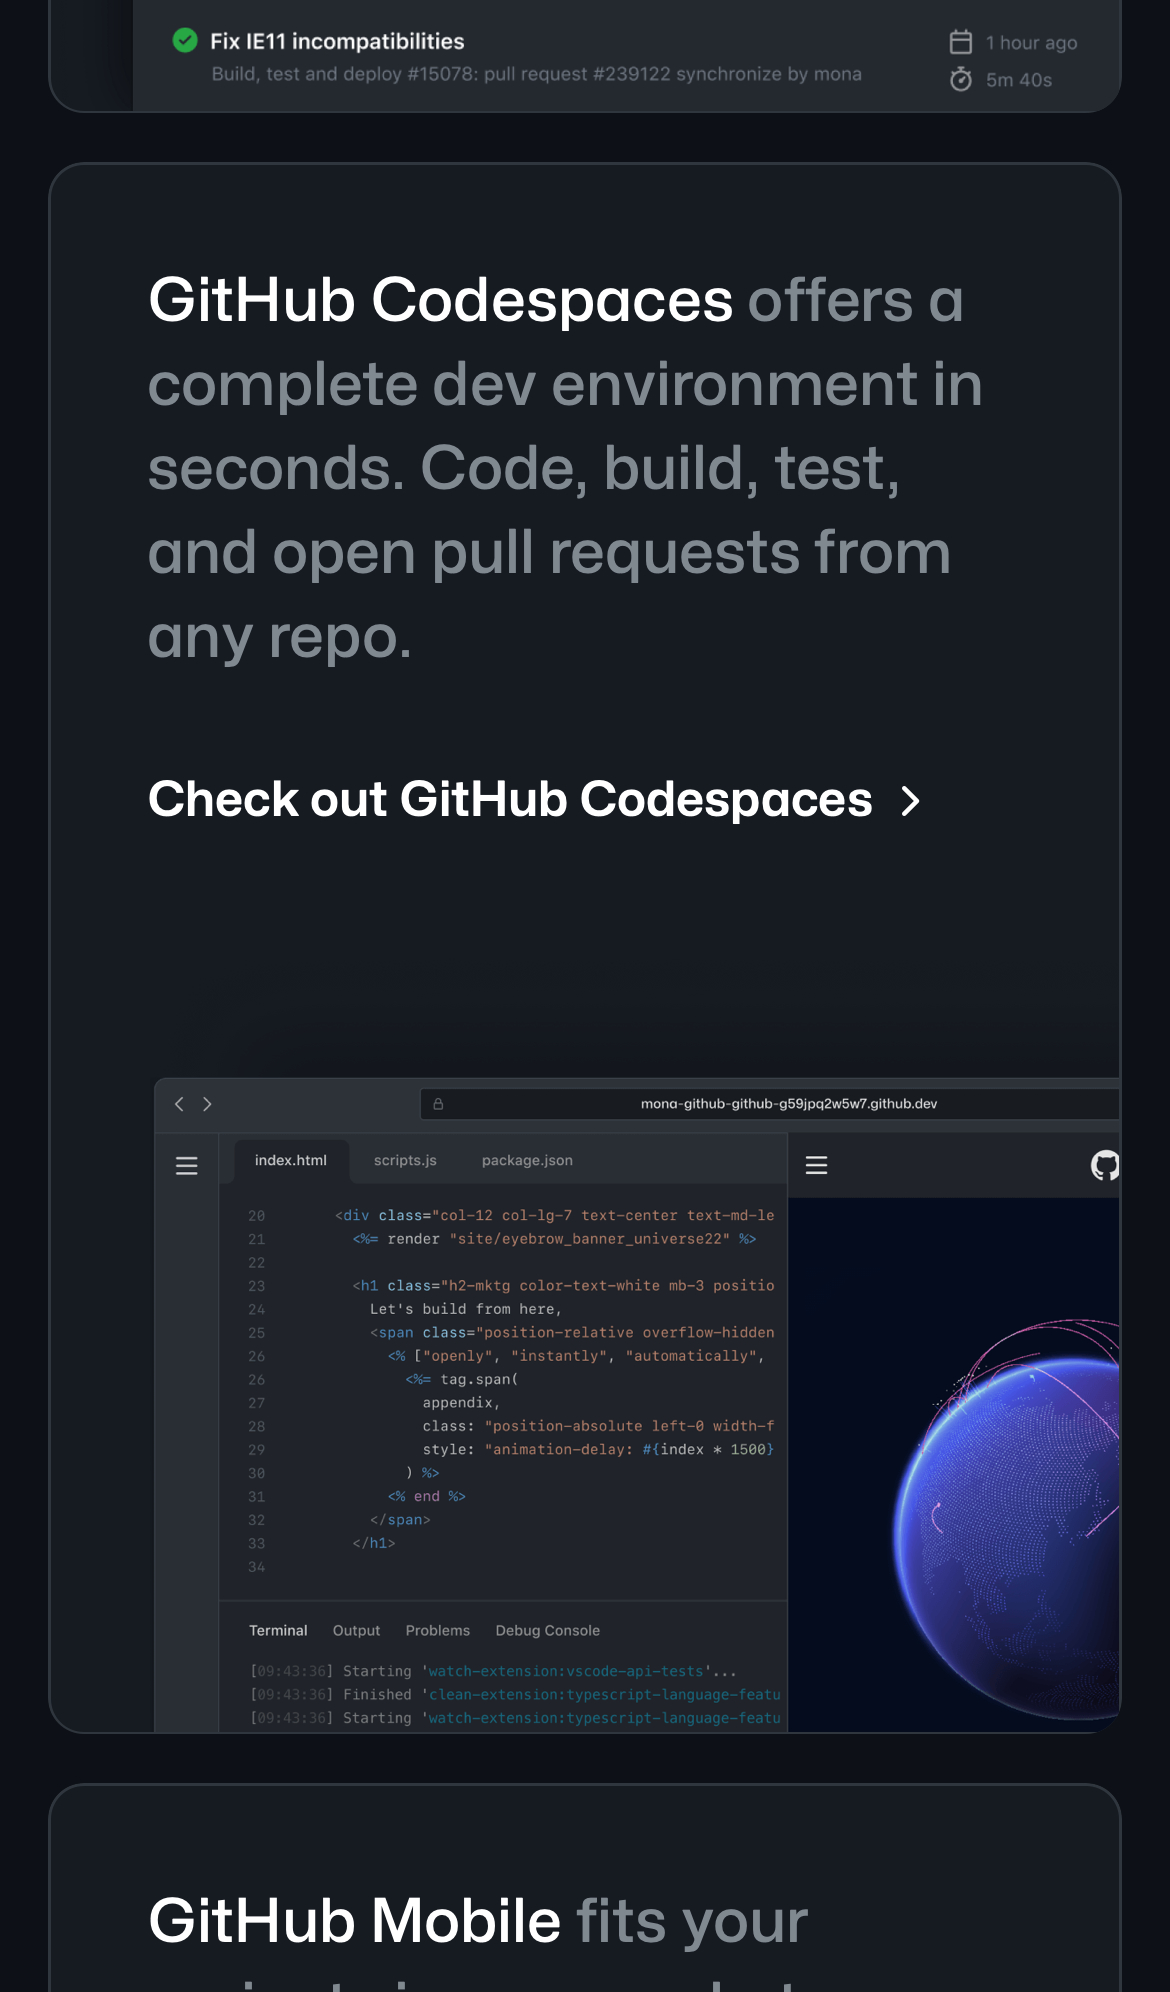Click the chevron arrow after Check out GitHub Codespaces

point(910,801)
